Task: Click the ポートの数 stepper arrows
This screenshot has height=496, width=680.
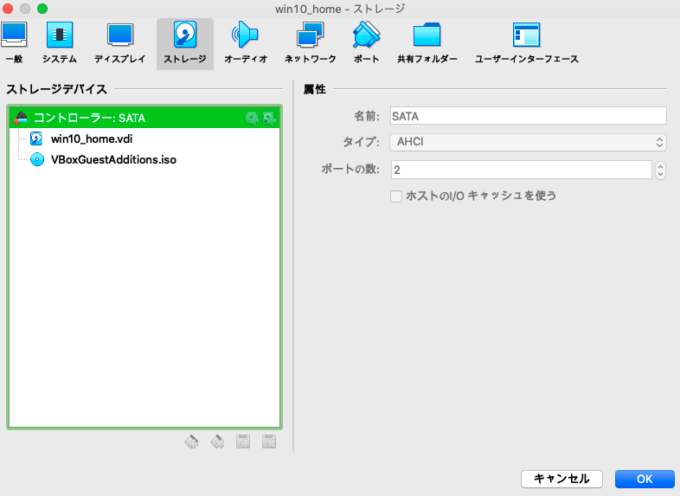Action: [660, 170]
